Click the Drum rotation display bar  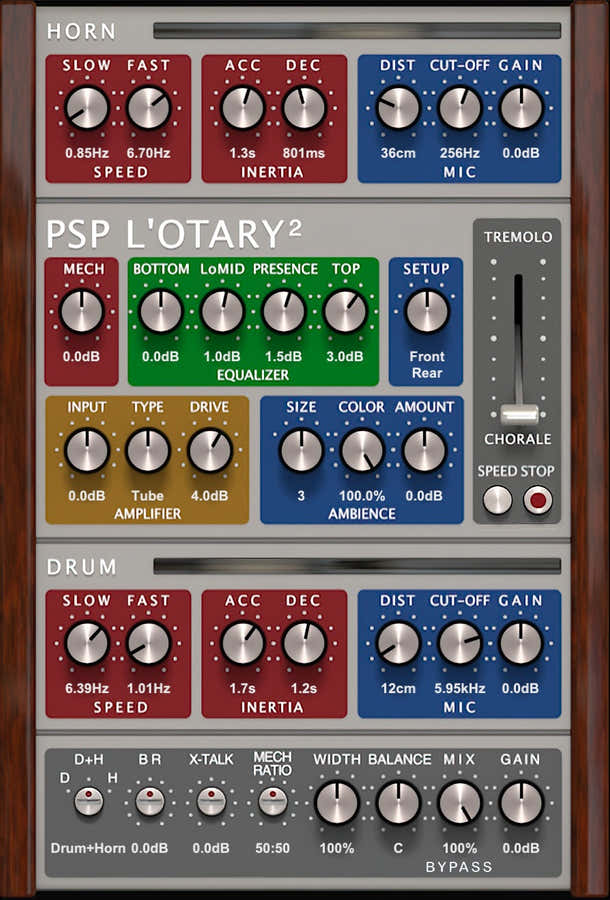(x=357, y=566)
